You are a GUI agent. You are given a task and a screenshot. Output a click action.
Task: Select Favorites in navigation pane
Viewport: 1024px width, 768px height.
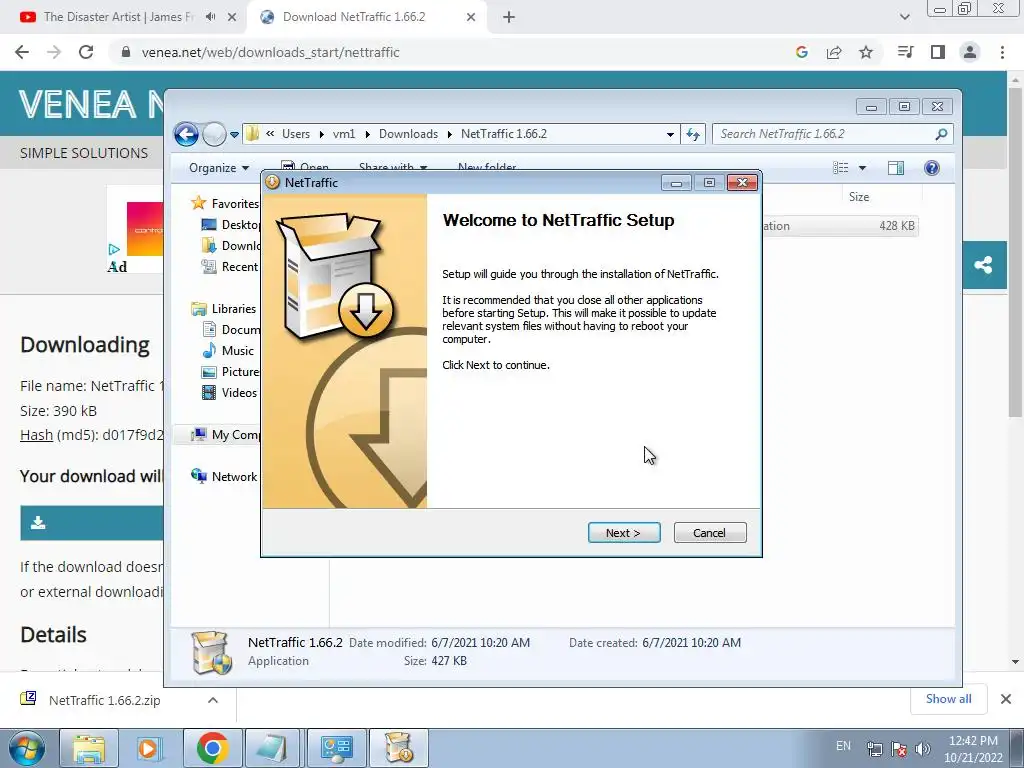click(225, 204)
